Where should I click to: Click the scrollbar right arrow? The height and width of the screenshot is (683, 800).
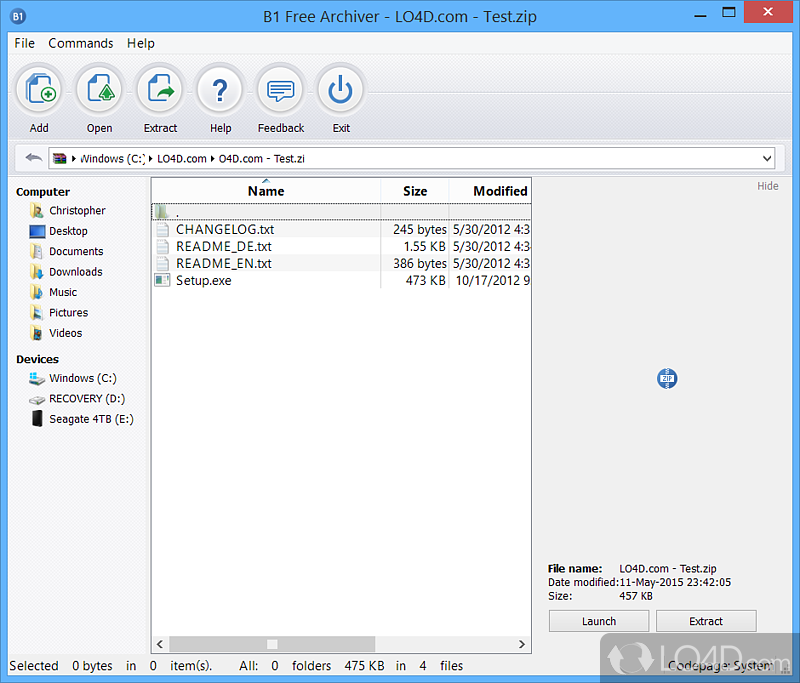pos(521,644)
